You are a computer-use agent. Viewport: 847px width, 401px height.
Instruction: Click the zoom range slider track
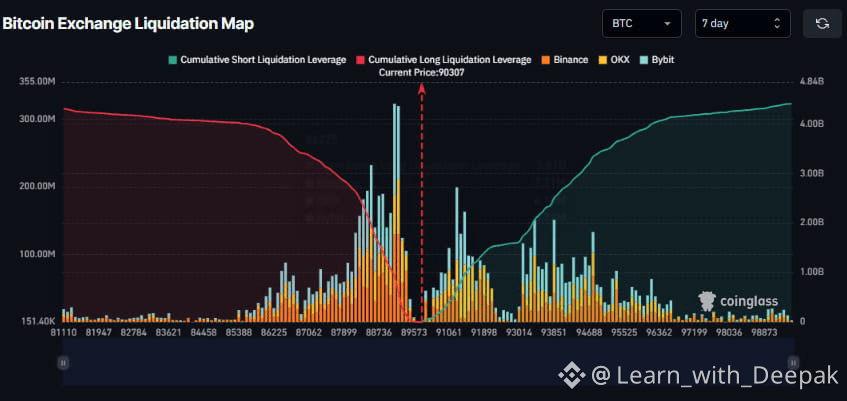pyautogui.click(x=428, y=362)
